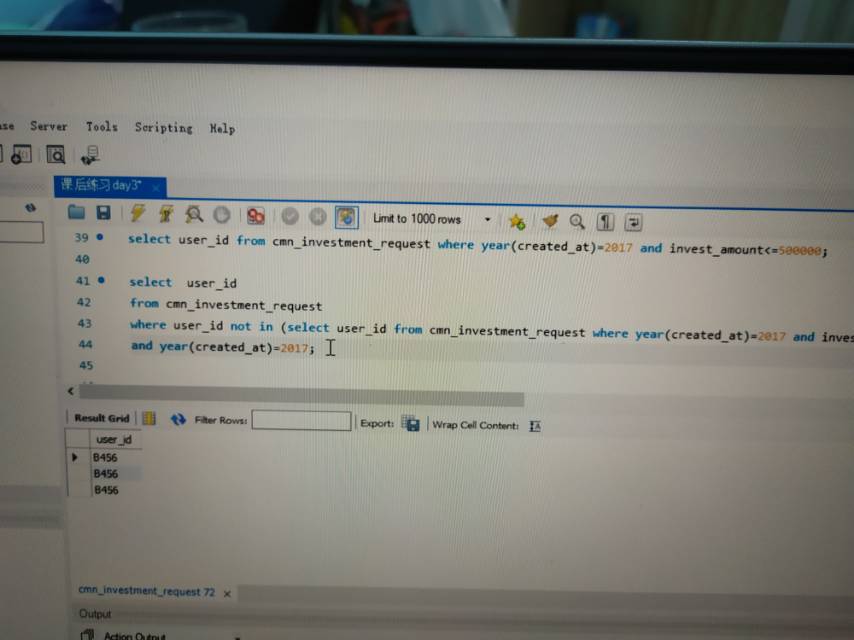Place cursor on line 42 'from cmn_investment_request'
Image resolution: width=854 pixels, height=640 pixels.
coord(225,304)
